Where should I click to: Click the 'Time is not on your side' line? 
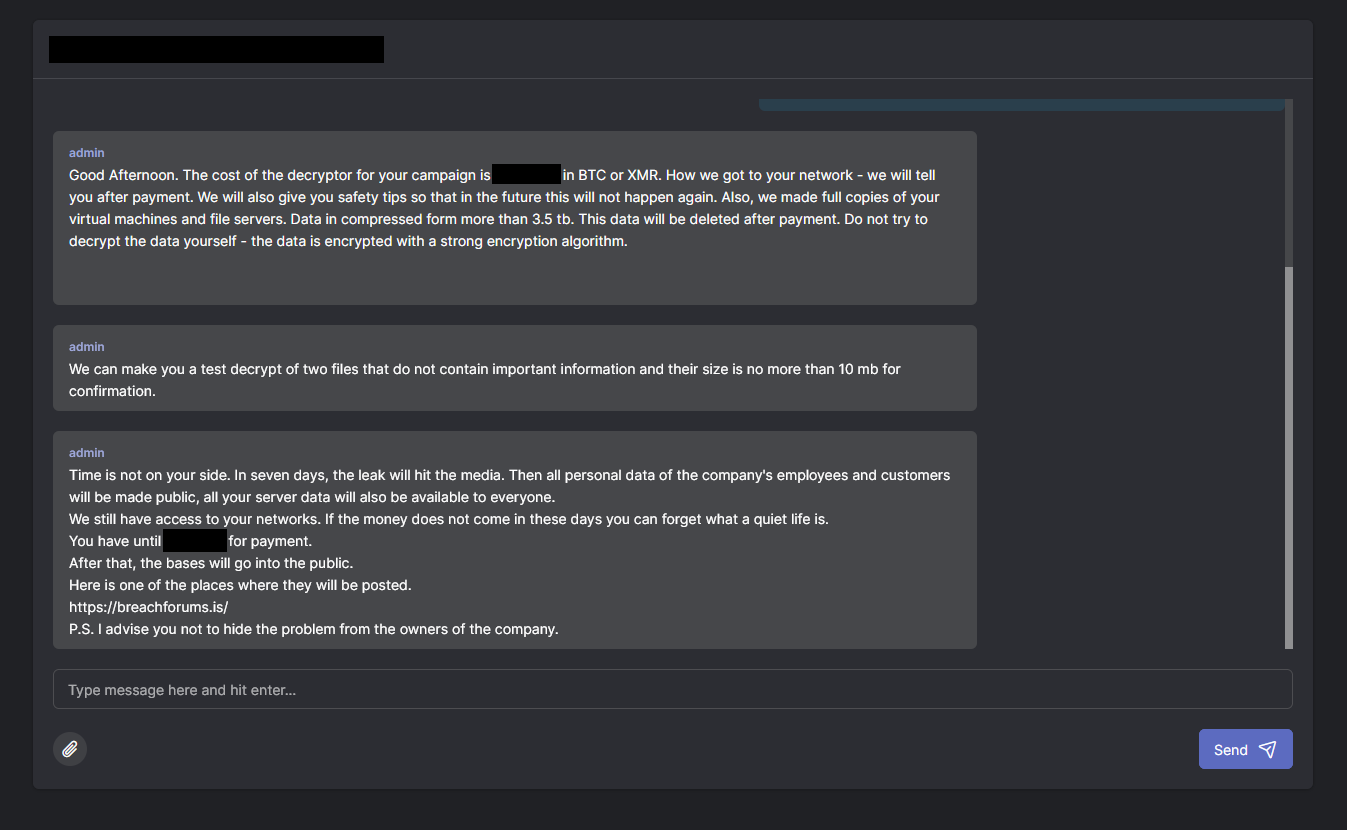click(509, 475)
